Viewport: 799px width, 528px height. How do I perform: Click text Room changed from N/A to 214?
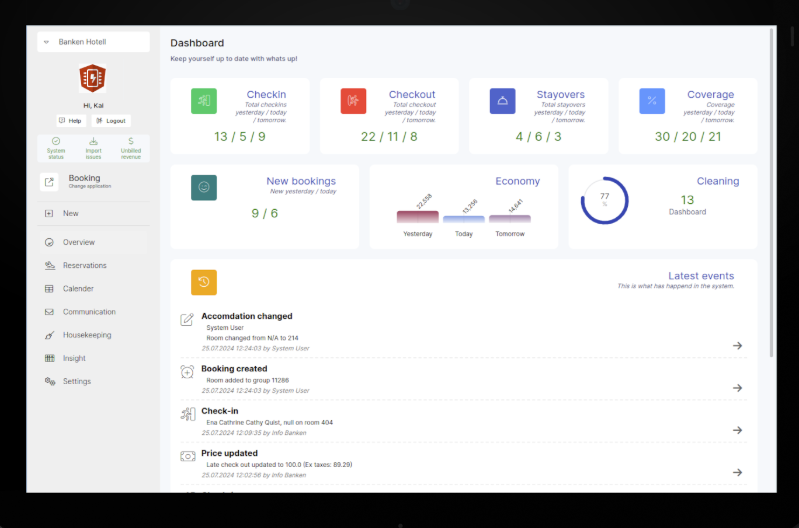click(x=252, y=338)
